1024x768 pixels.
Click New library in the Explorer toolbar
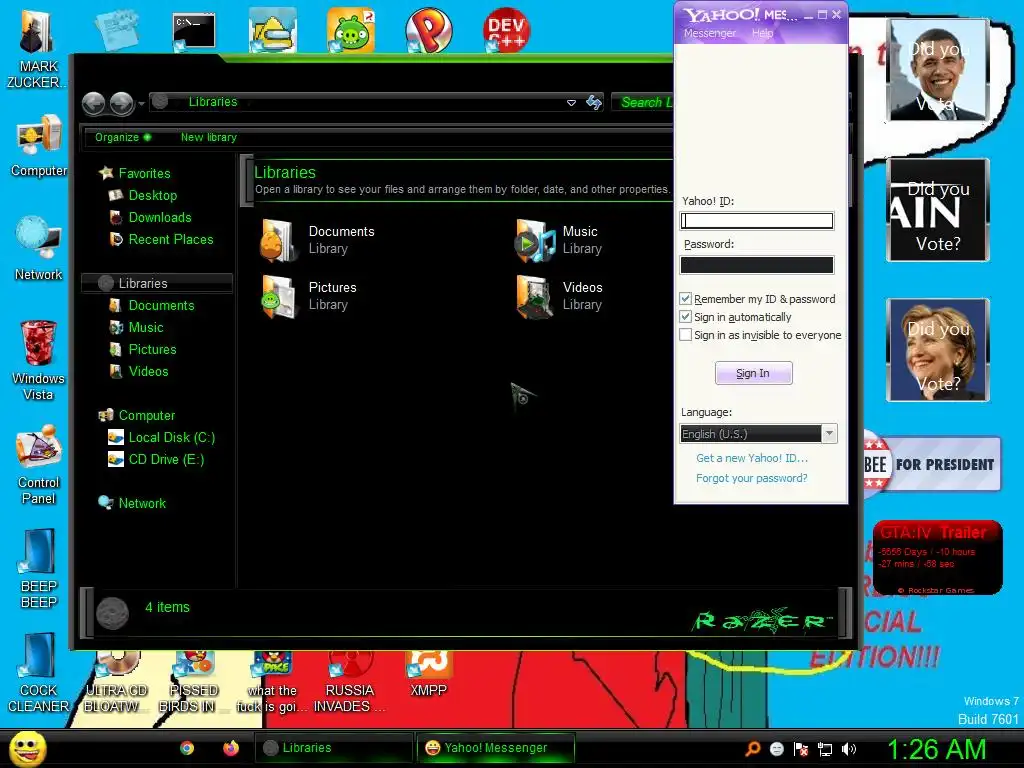(x=208, y=137)
